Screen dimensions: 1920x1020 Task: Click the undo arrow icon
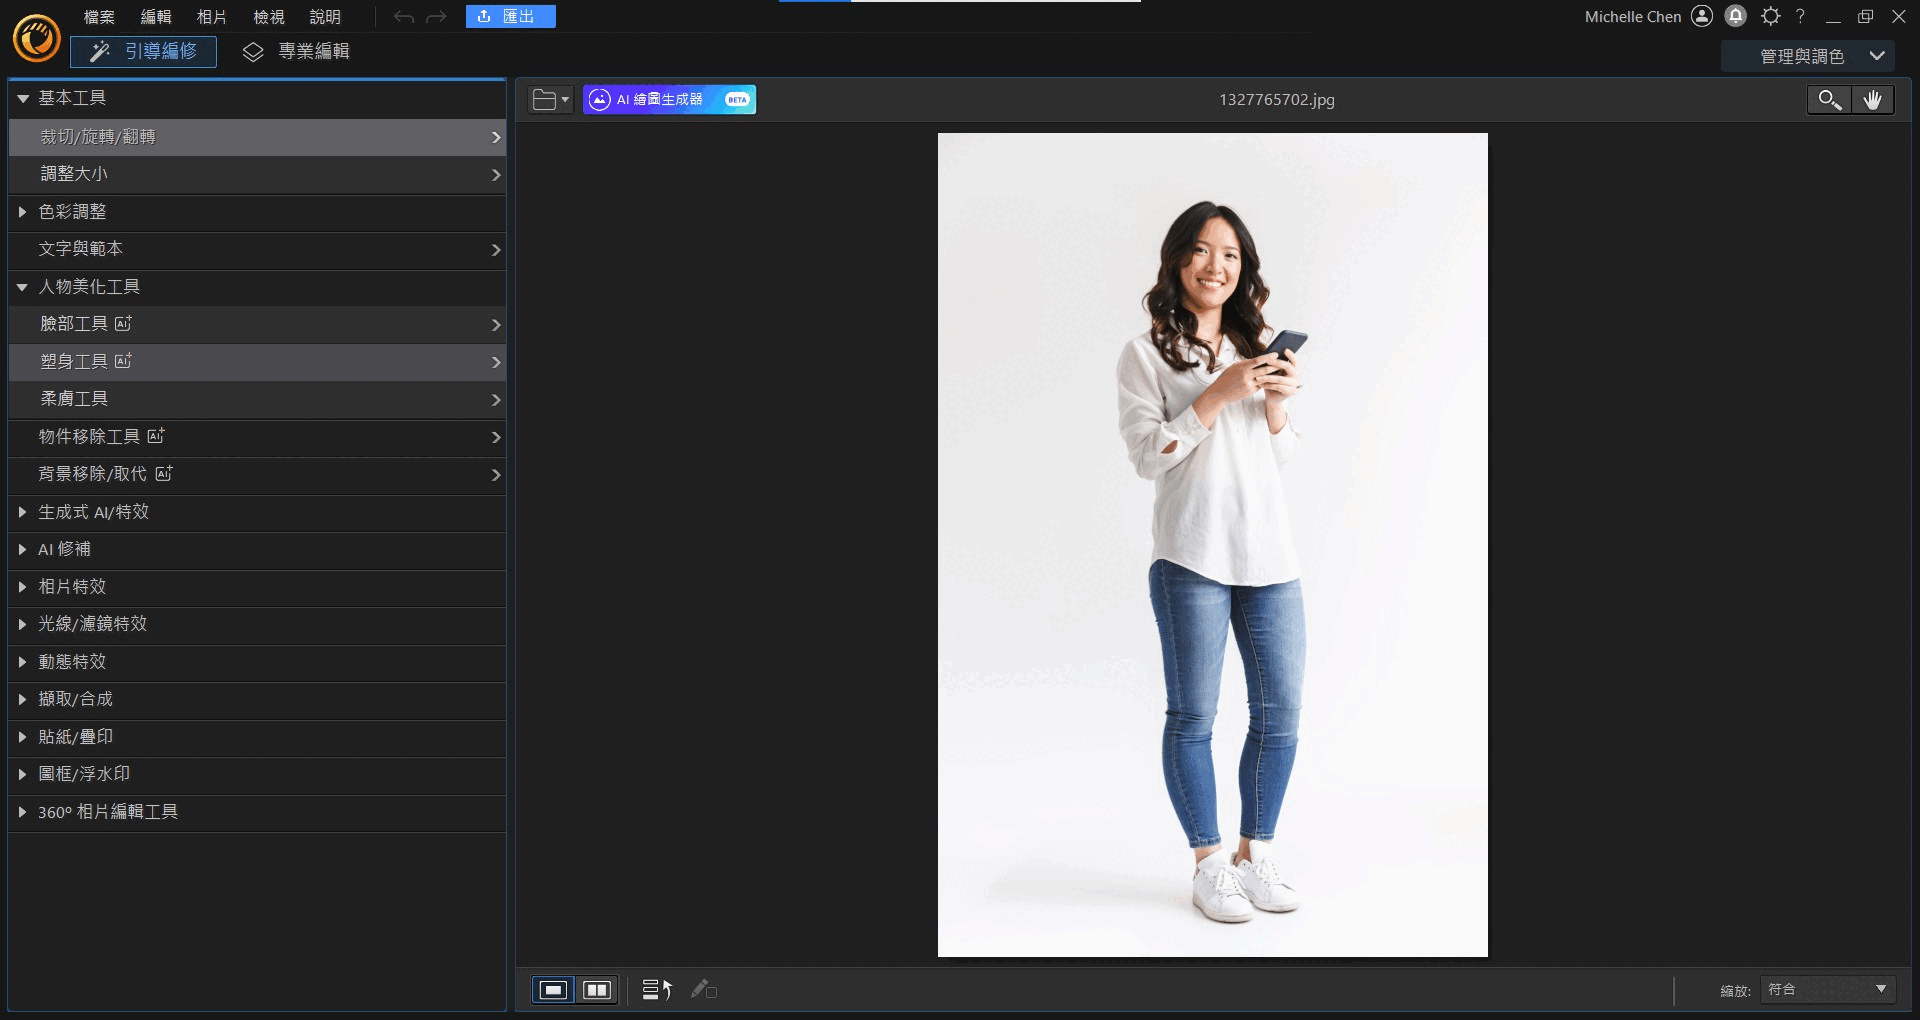pyautogui.click(x=404, y=17)
